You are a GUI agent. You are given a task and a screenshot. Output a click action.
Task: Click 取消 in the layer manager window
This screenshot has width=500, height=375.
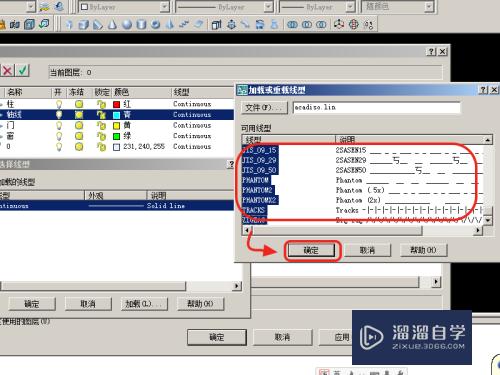click(x=282, y=337)
